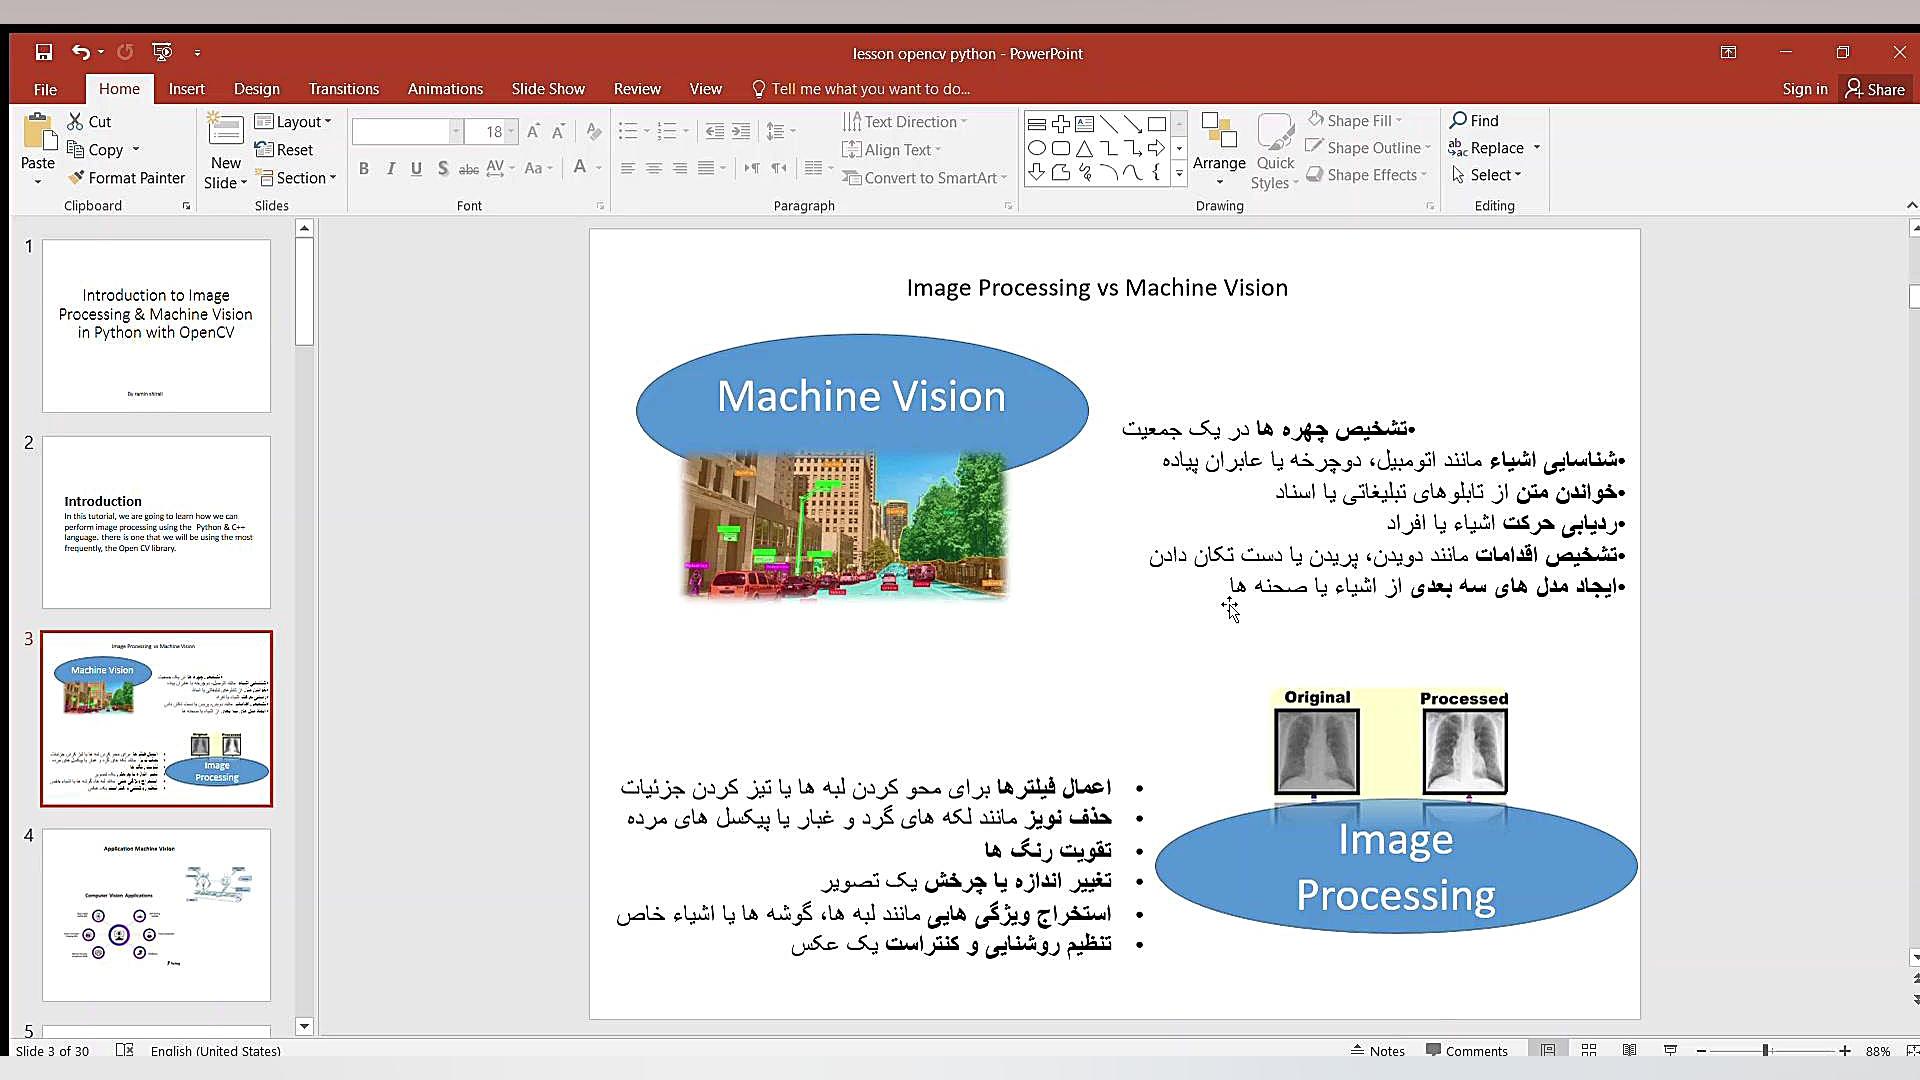Save the presentation with the Save icon
The width and height of the screenshot is (1920, 1080).
[43, 53]
